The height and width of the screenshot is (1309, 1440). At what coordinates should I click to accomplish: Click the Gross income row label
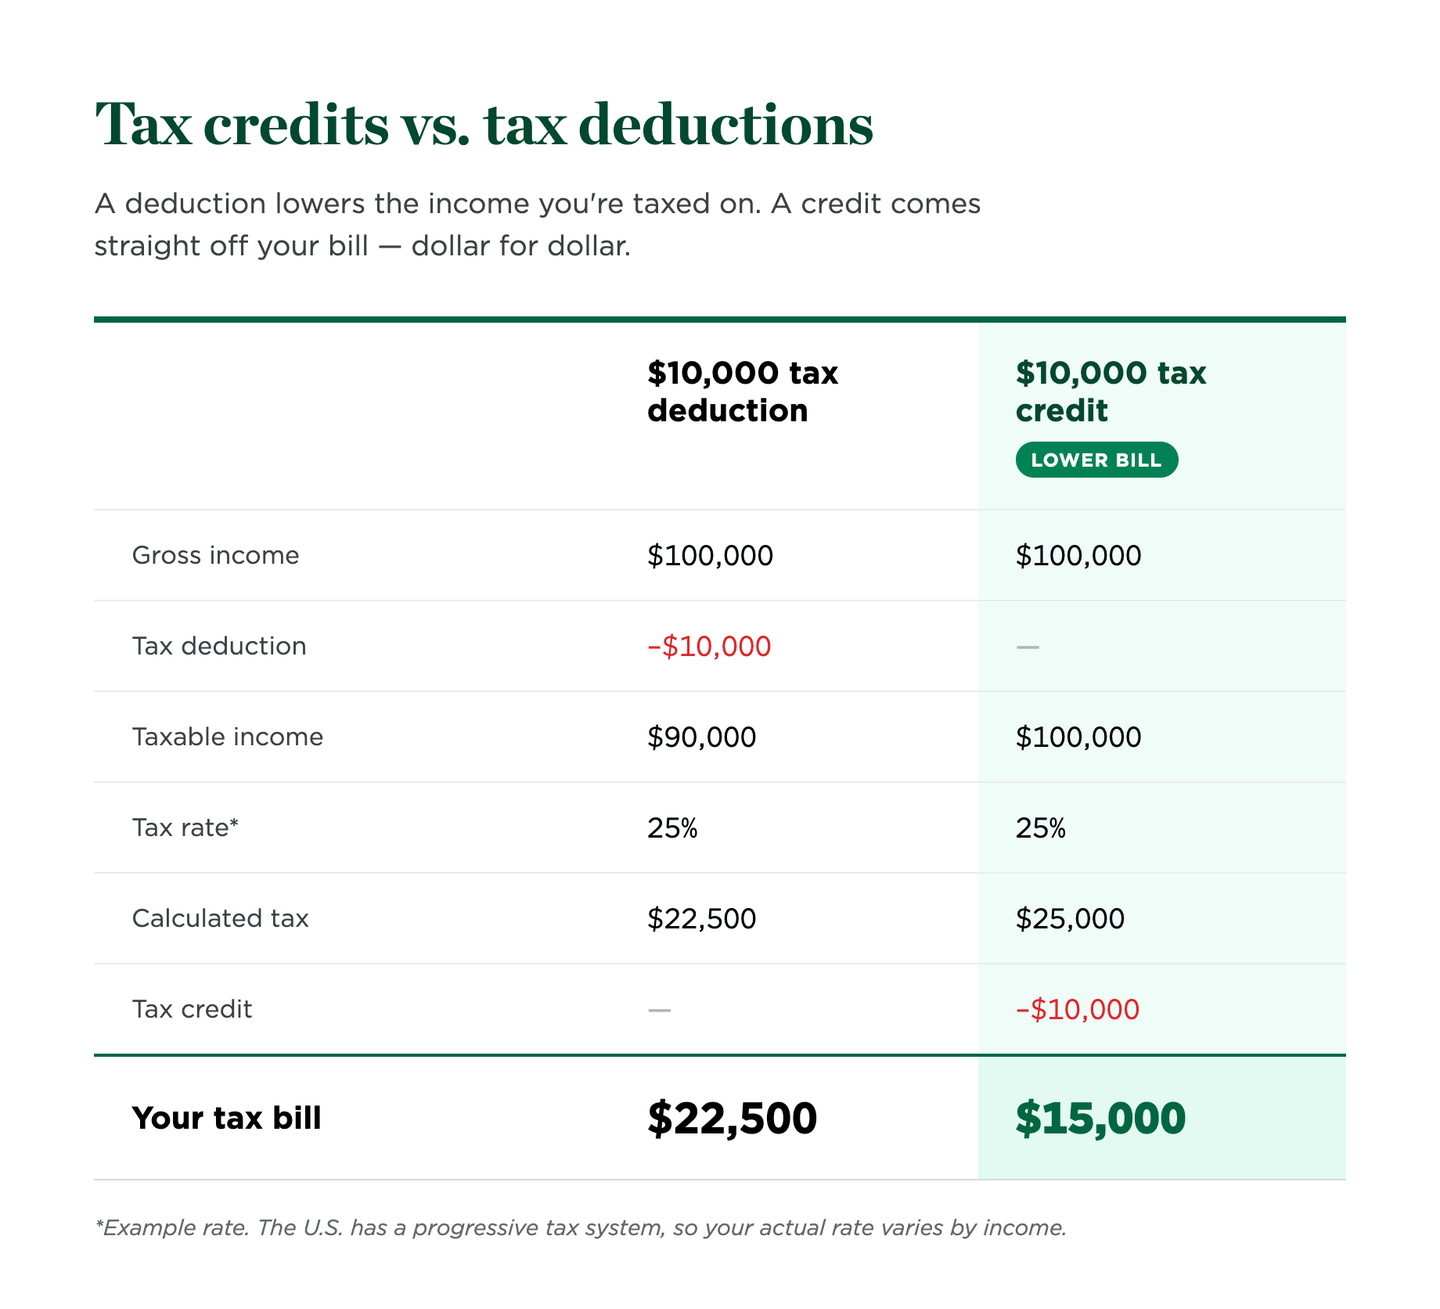pyautogui.click(x=216, y=555)
